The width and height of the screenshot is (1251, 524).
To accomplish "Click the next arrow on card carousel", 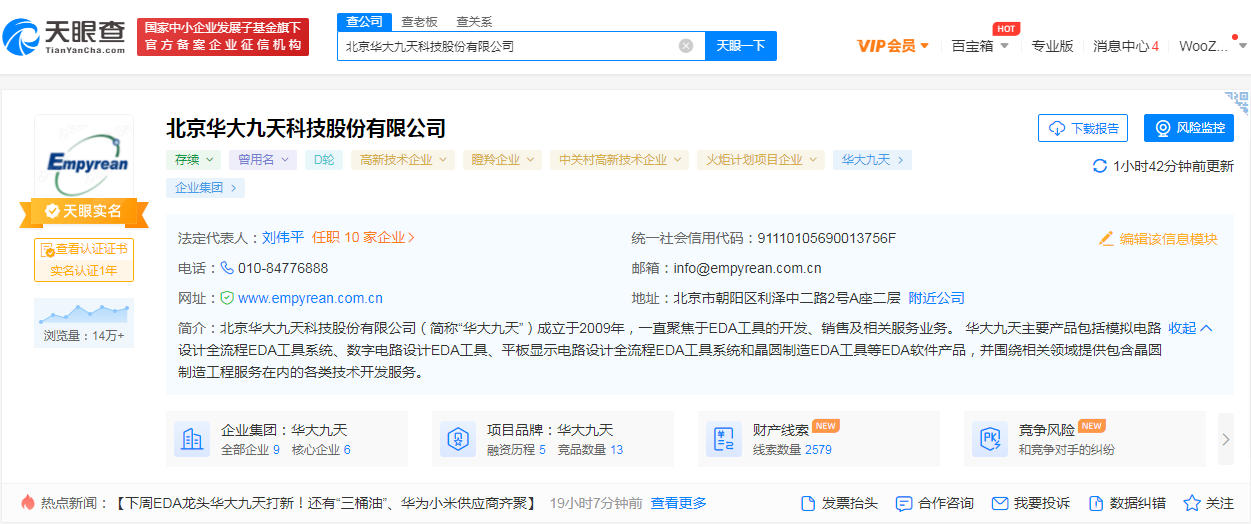I will pos(1226,439).
